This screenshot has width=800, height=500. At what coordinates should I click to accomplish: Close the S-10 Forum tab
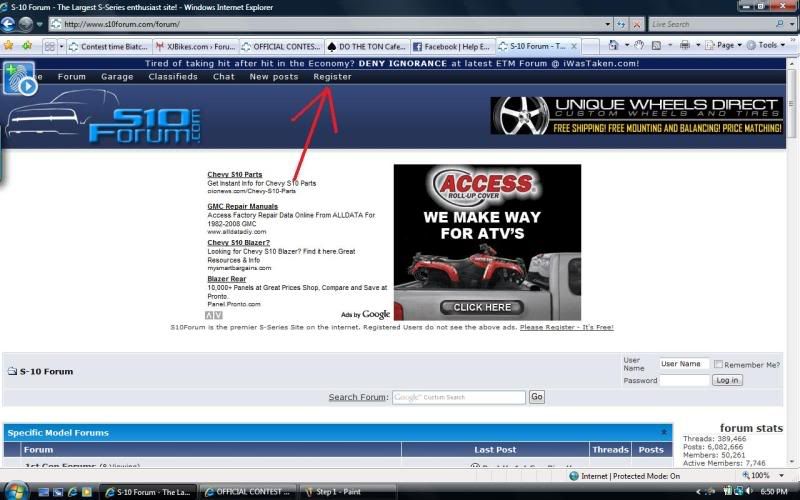(574, 46)
